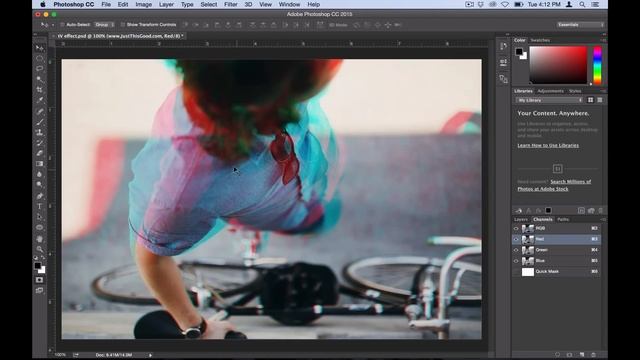Toggle visibility of the Blue channel
640x360 pixels.
tap(516, 261)
